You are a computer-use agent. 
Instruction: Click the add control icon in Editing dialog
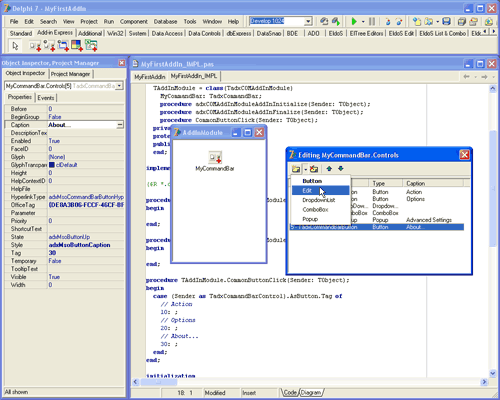pos(296,169)
